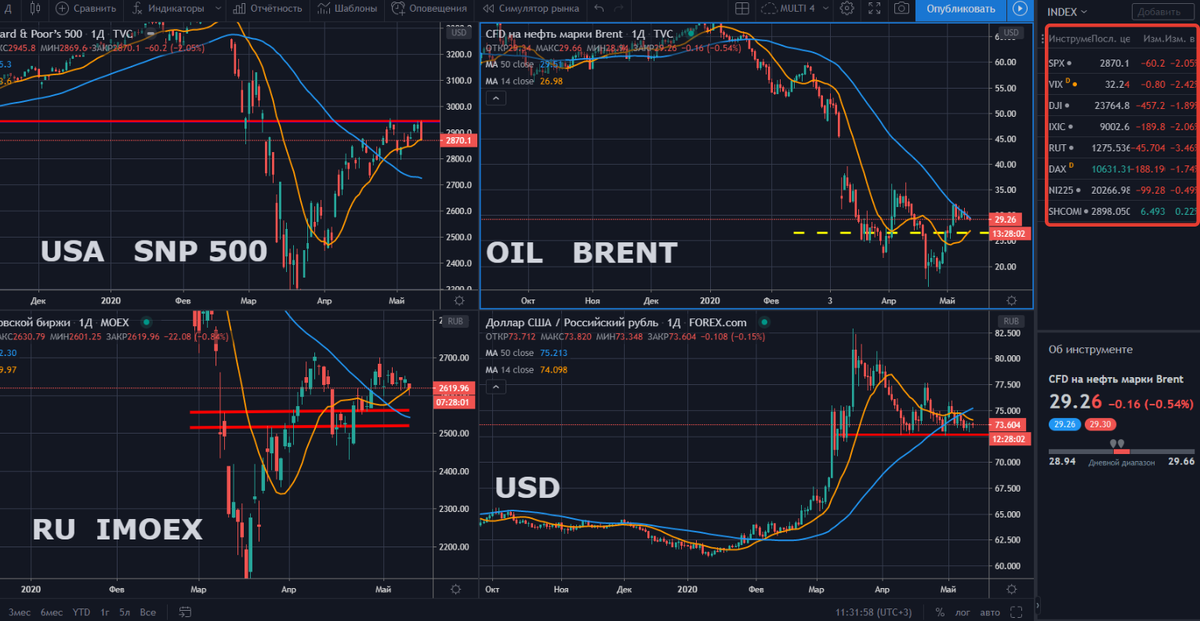Set time range to 5л
The image size is (1200, 621).
click(124, 611)
